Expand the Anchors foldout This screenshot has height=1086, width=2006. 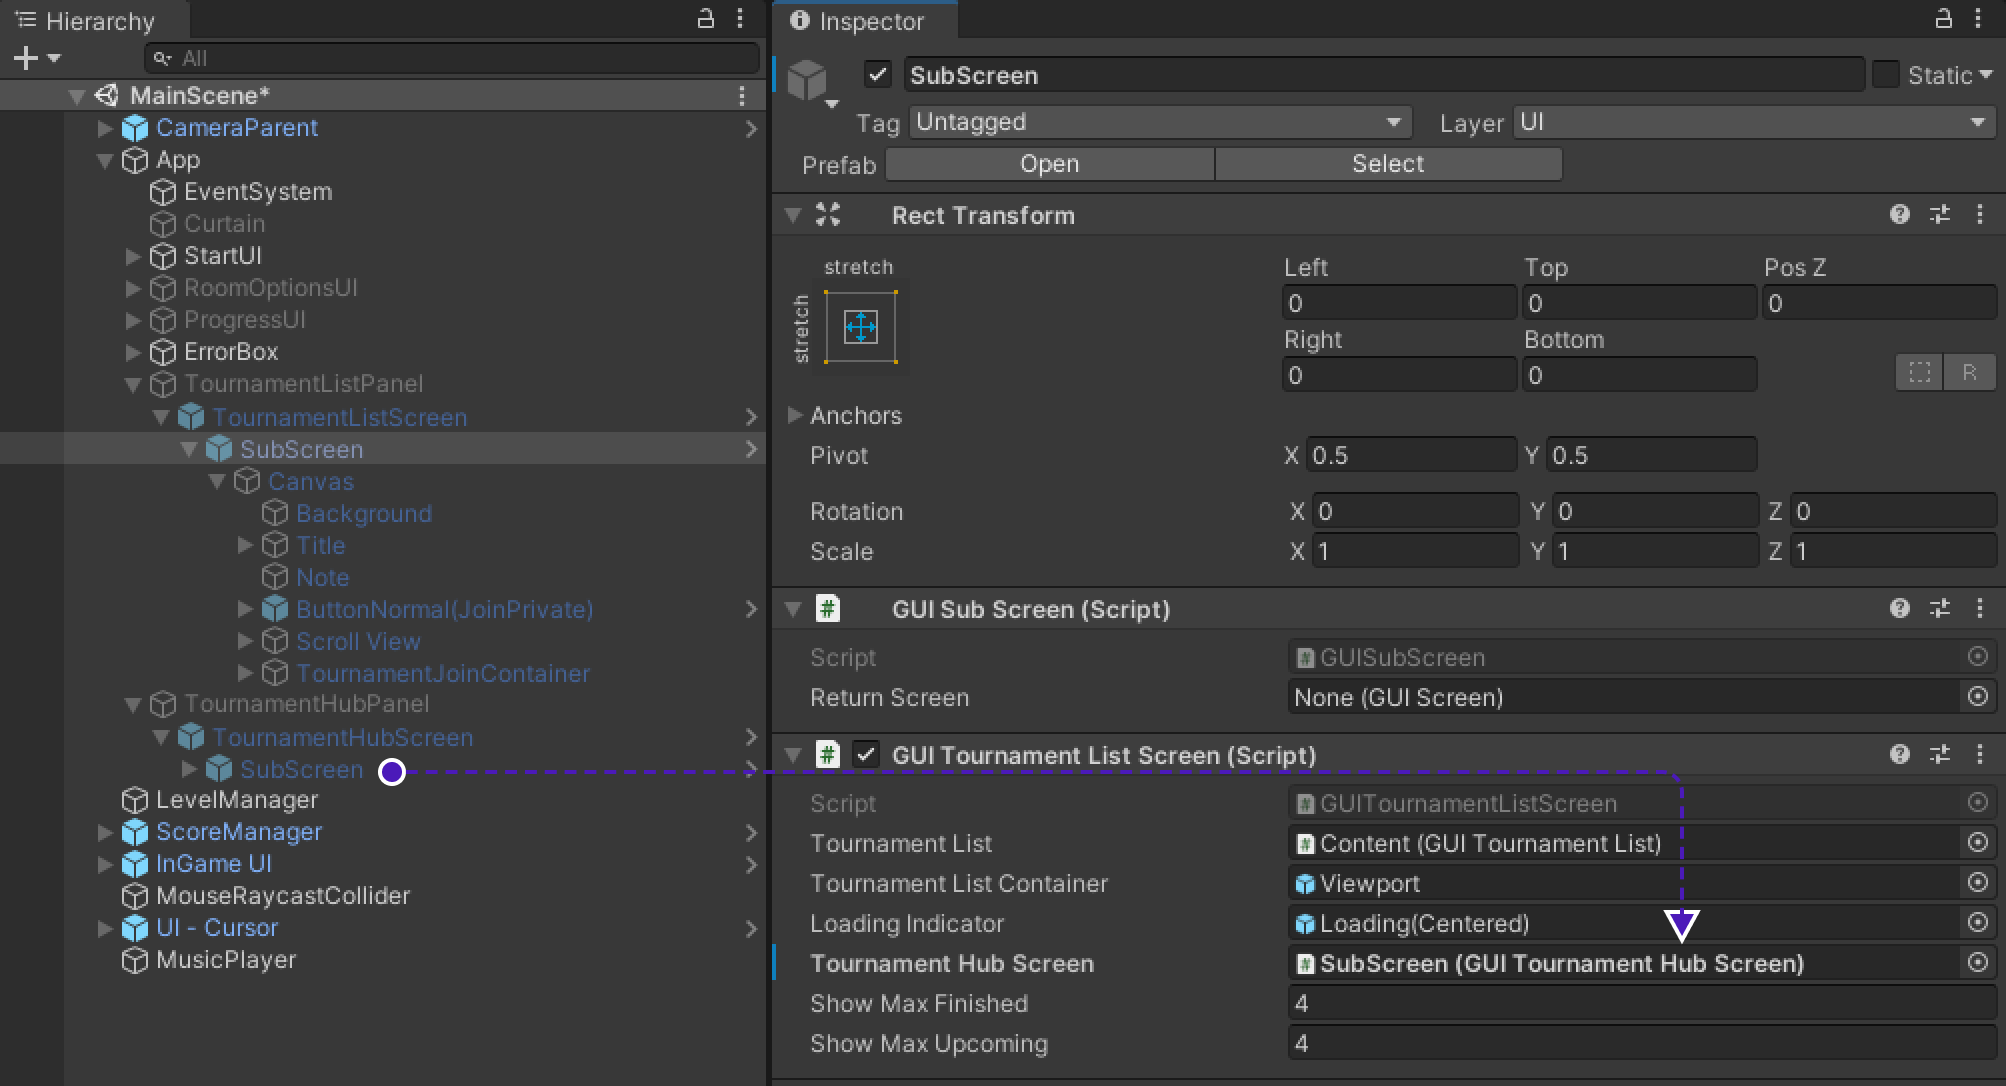point(795,415)
